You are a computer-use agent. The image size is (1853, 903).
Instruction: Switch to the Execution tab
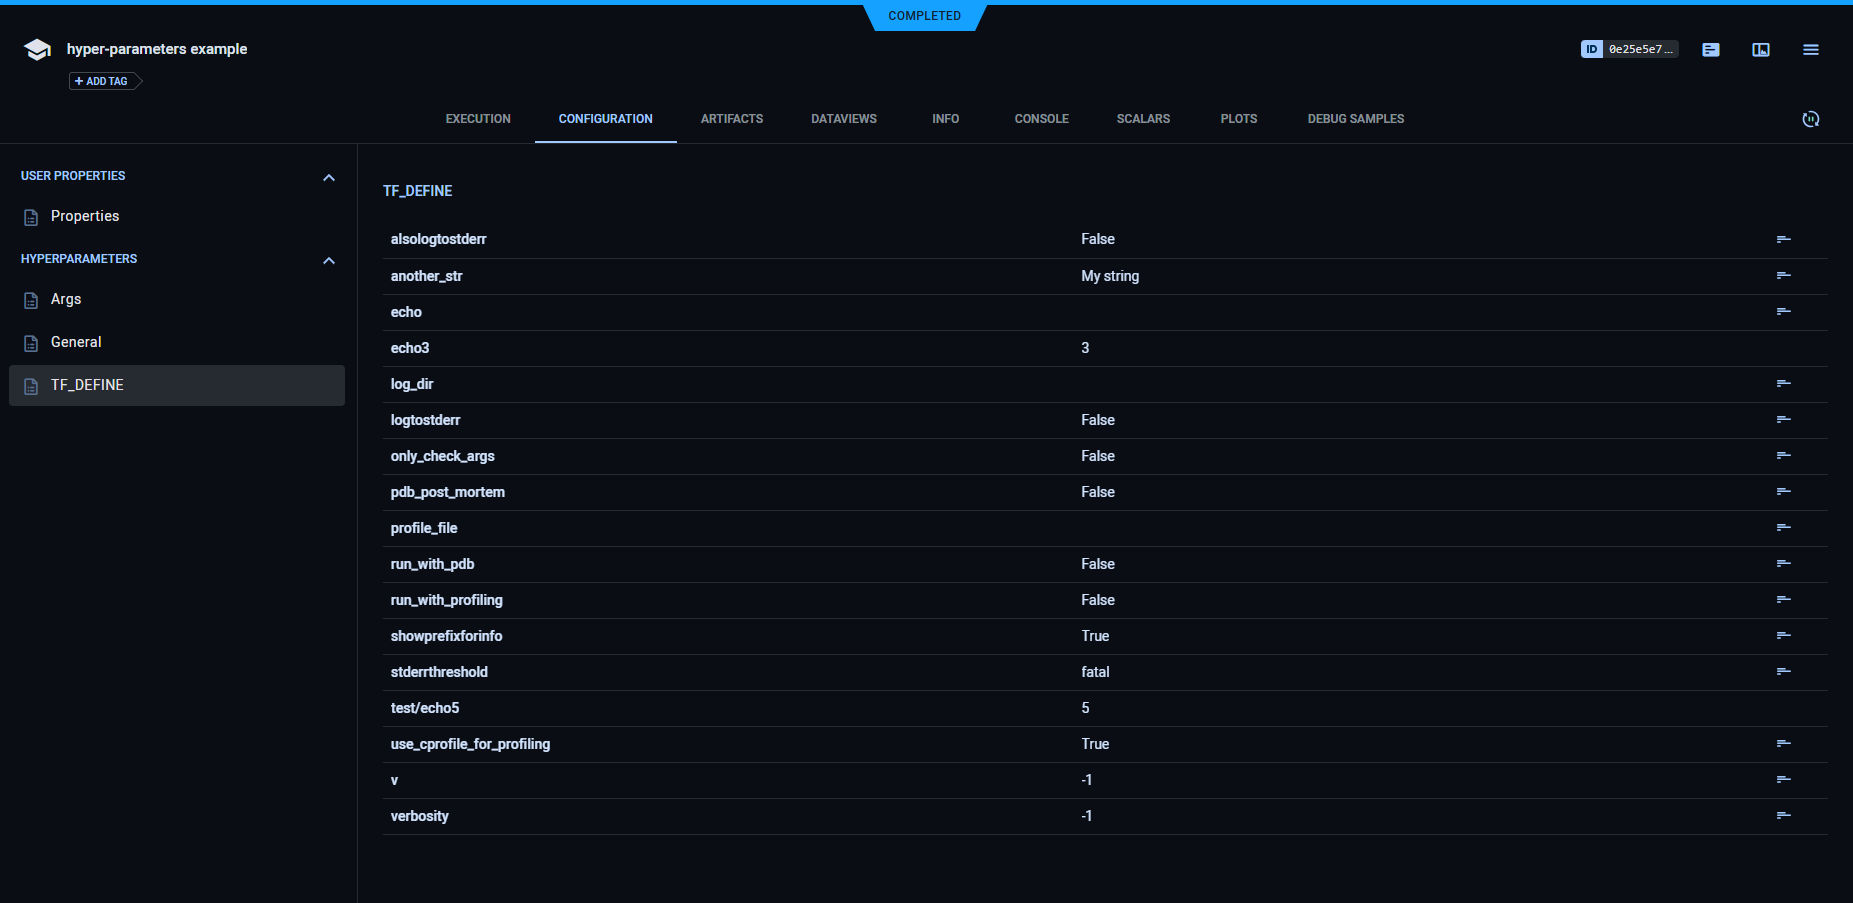(x=478, y=119)
